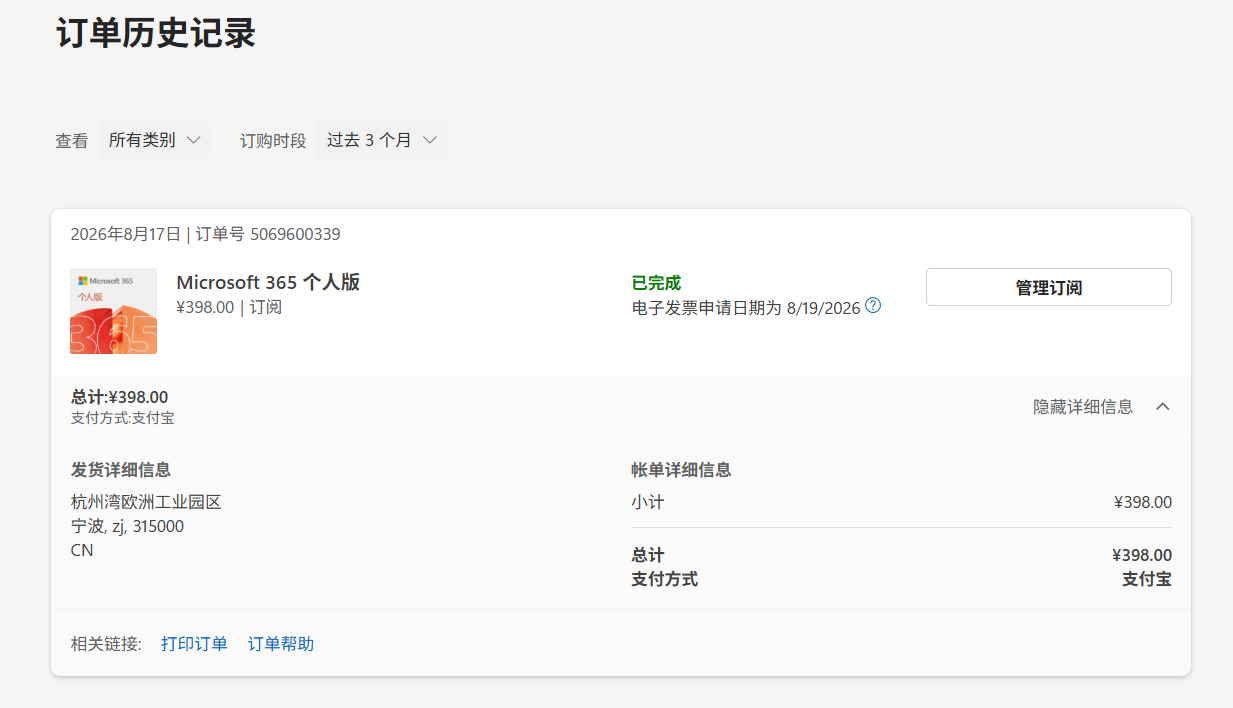Click the address line 杭州湾欧洲工业园区

pyautogui.click(x=146, y=502)
